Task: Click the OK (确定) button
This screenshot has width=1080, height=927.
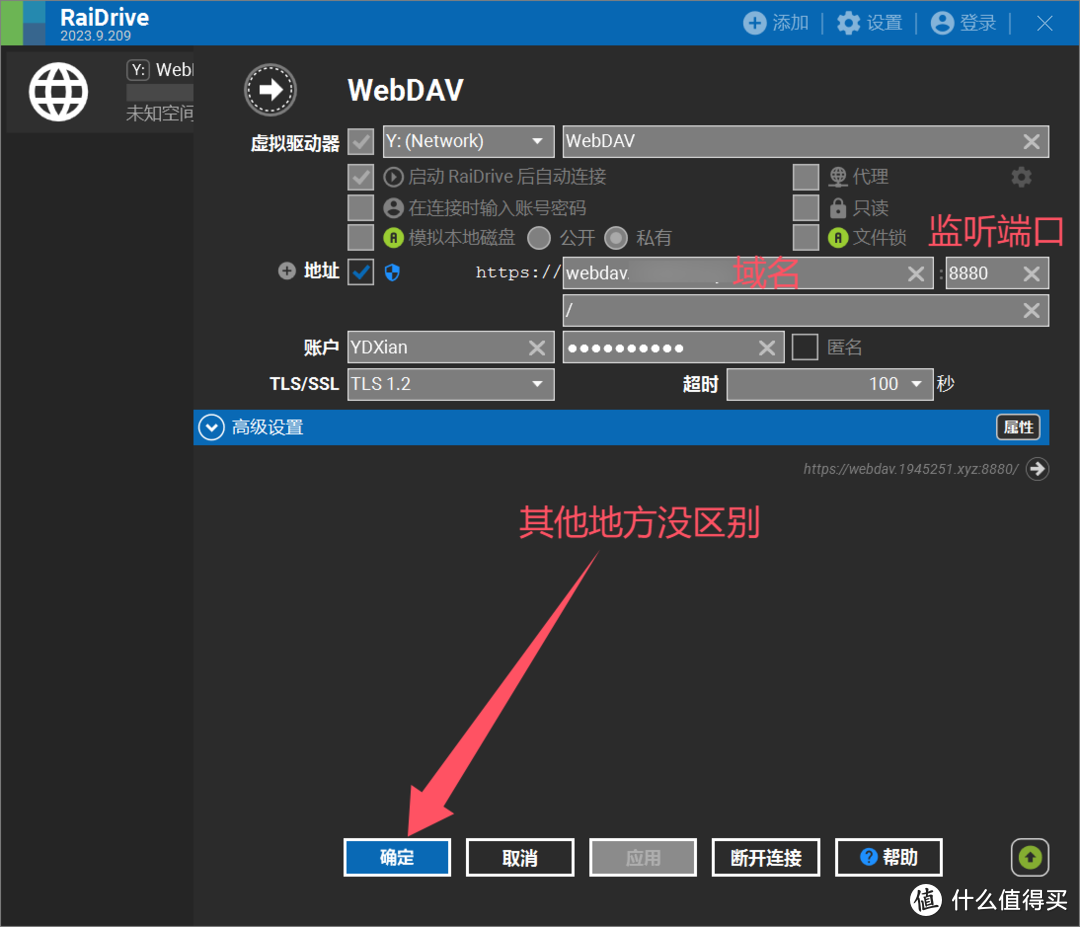Action: pyautogui.click(x=397, y=857)
